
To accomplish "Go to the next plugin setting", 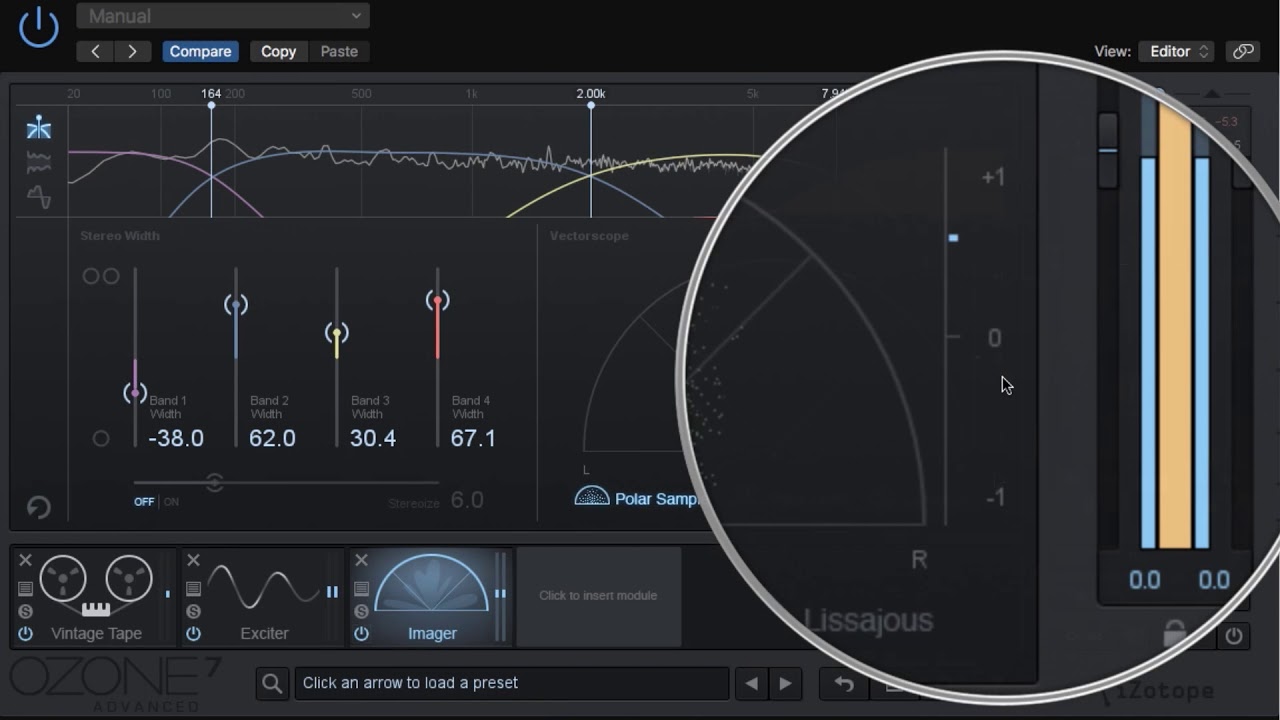I will click(x=132, y=51).
